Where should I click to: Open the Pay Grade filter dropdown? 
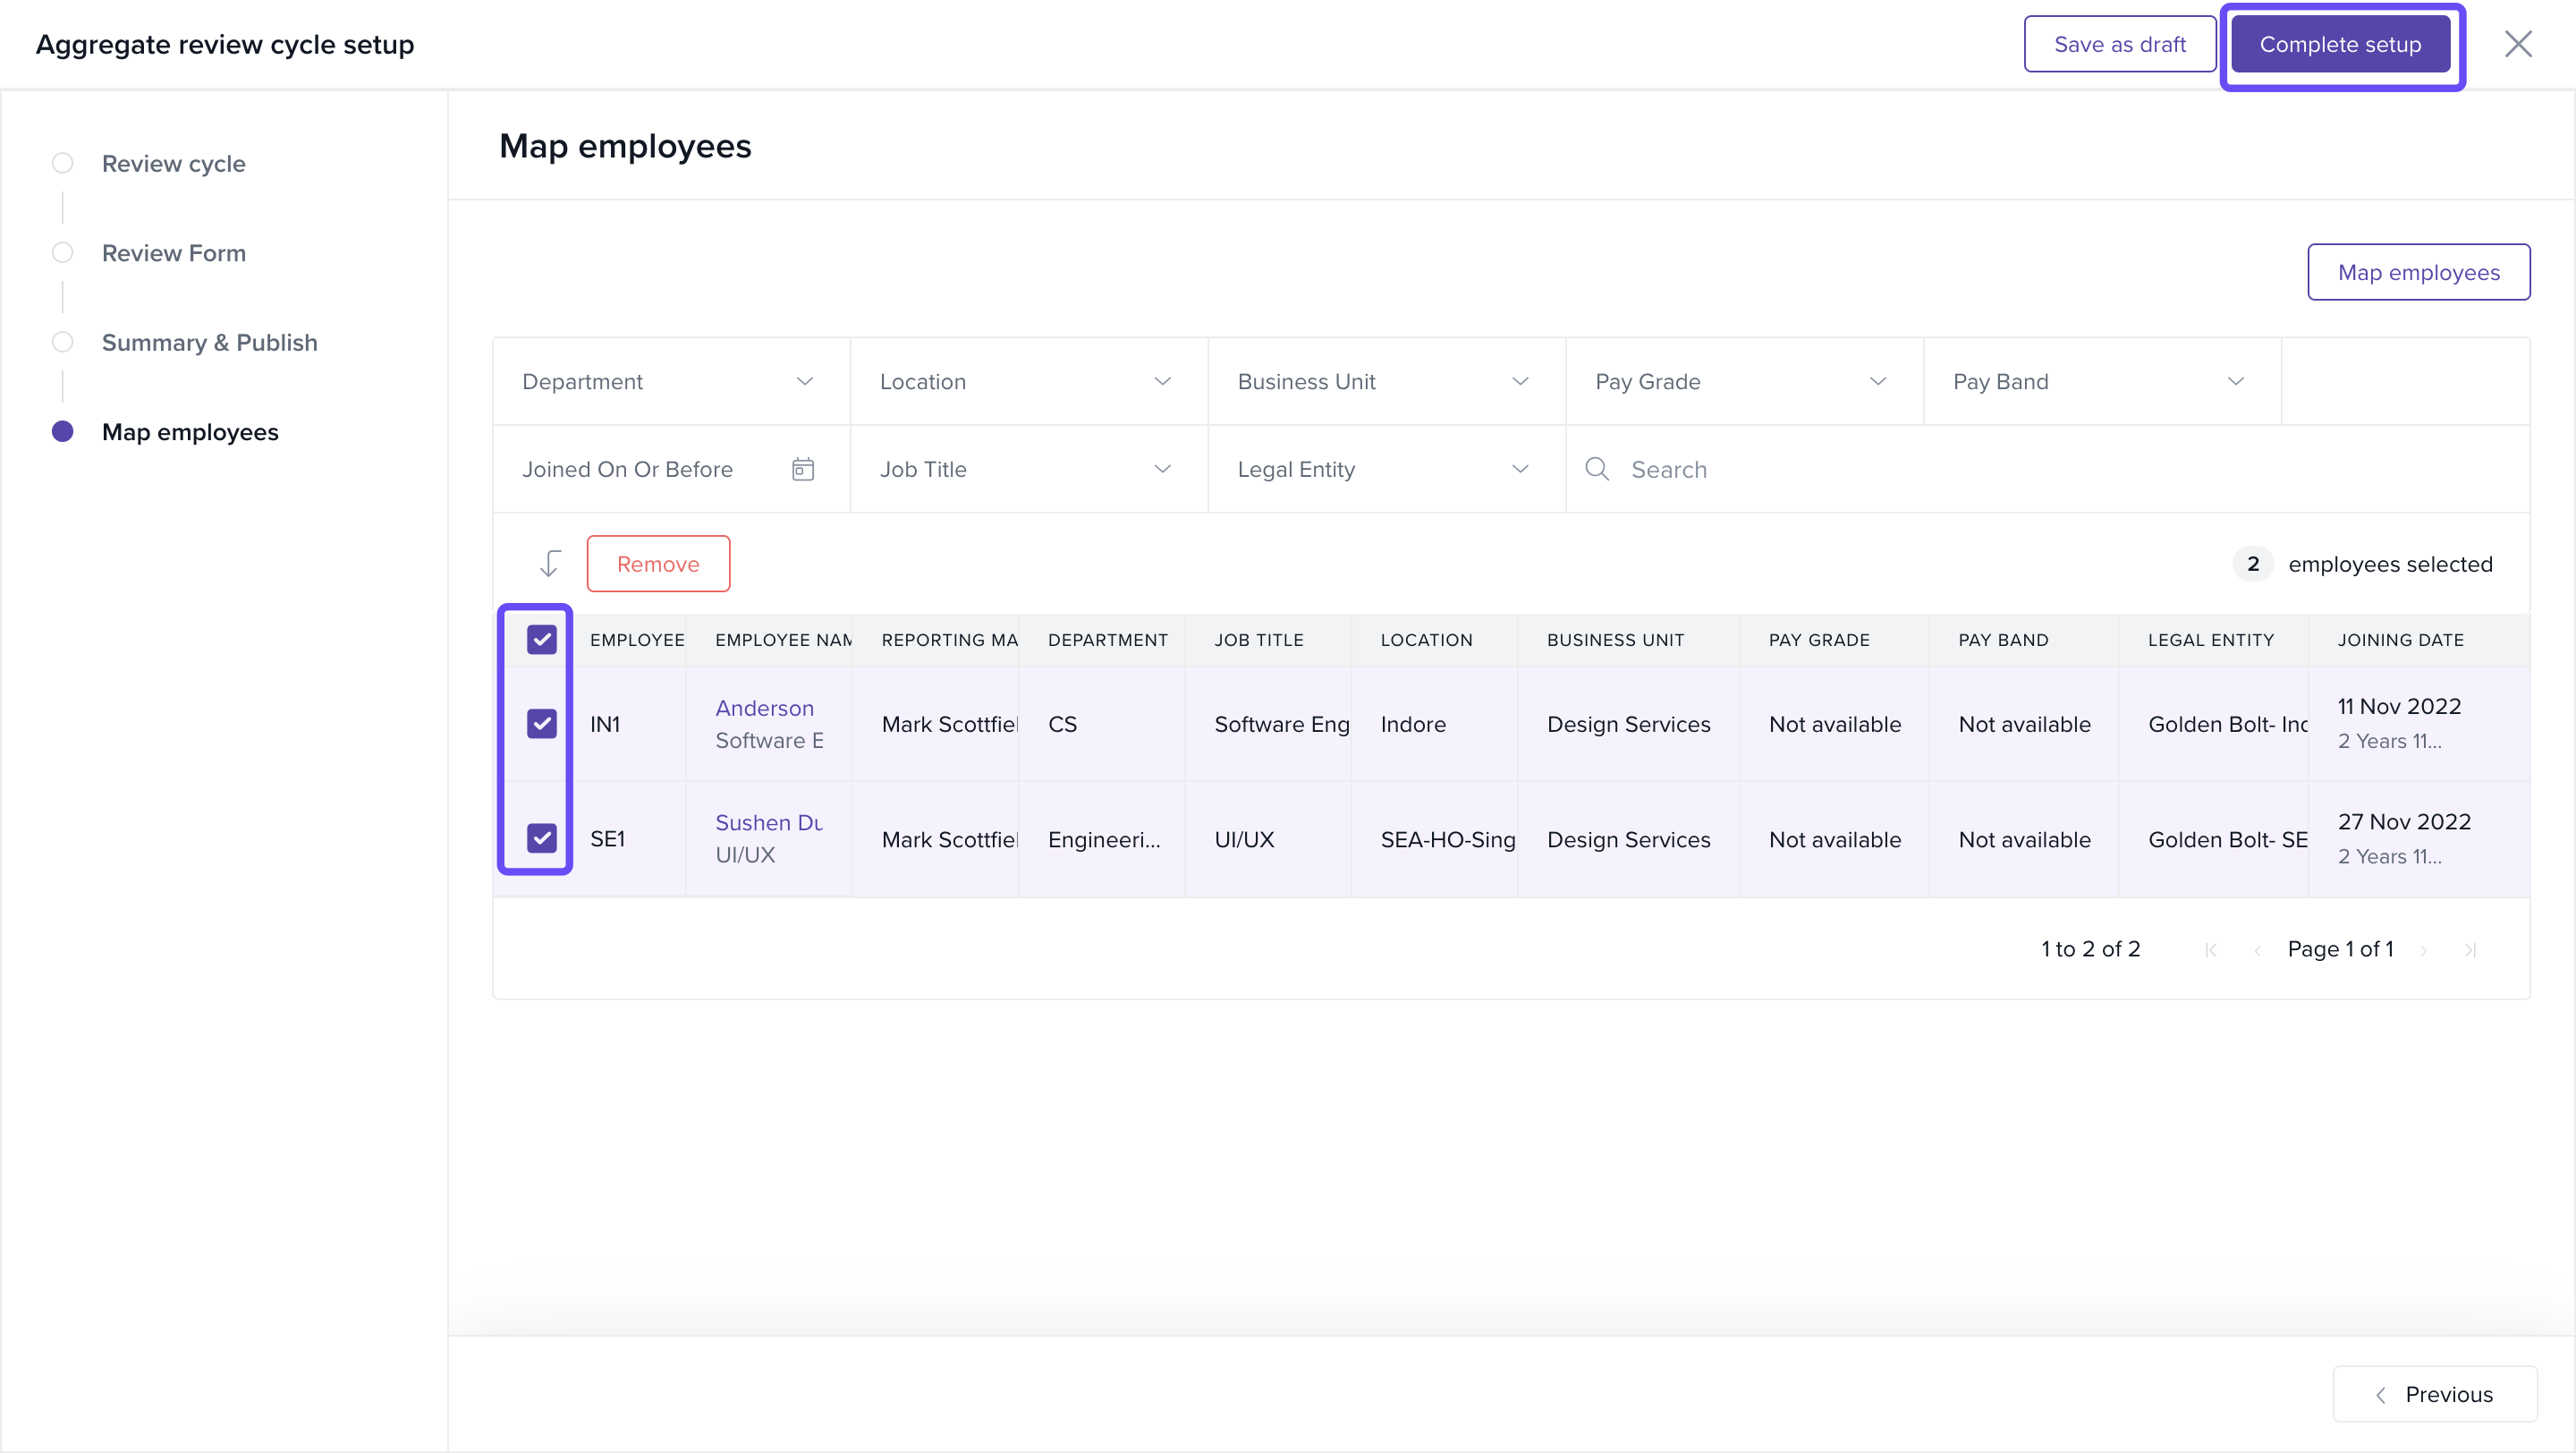(x=1743, y=382)
